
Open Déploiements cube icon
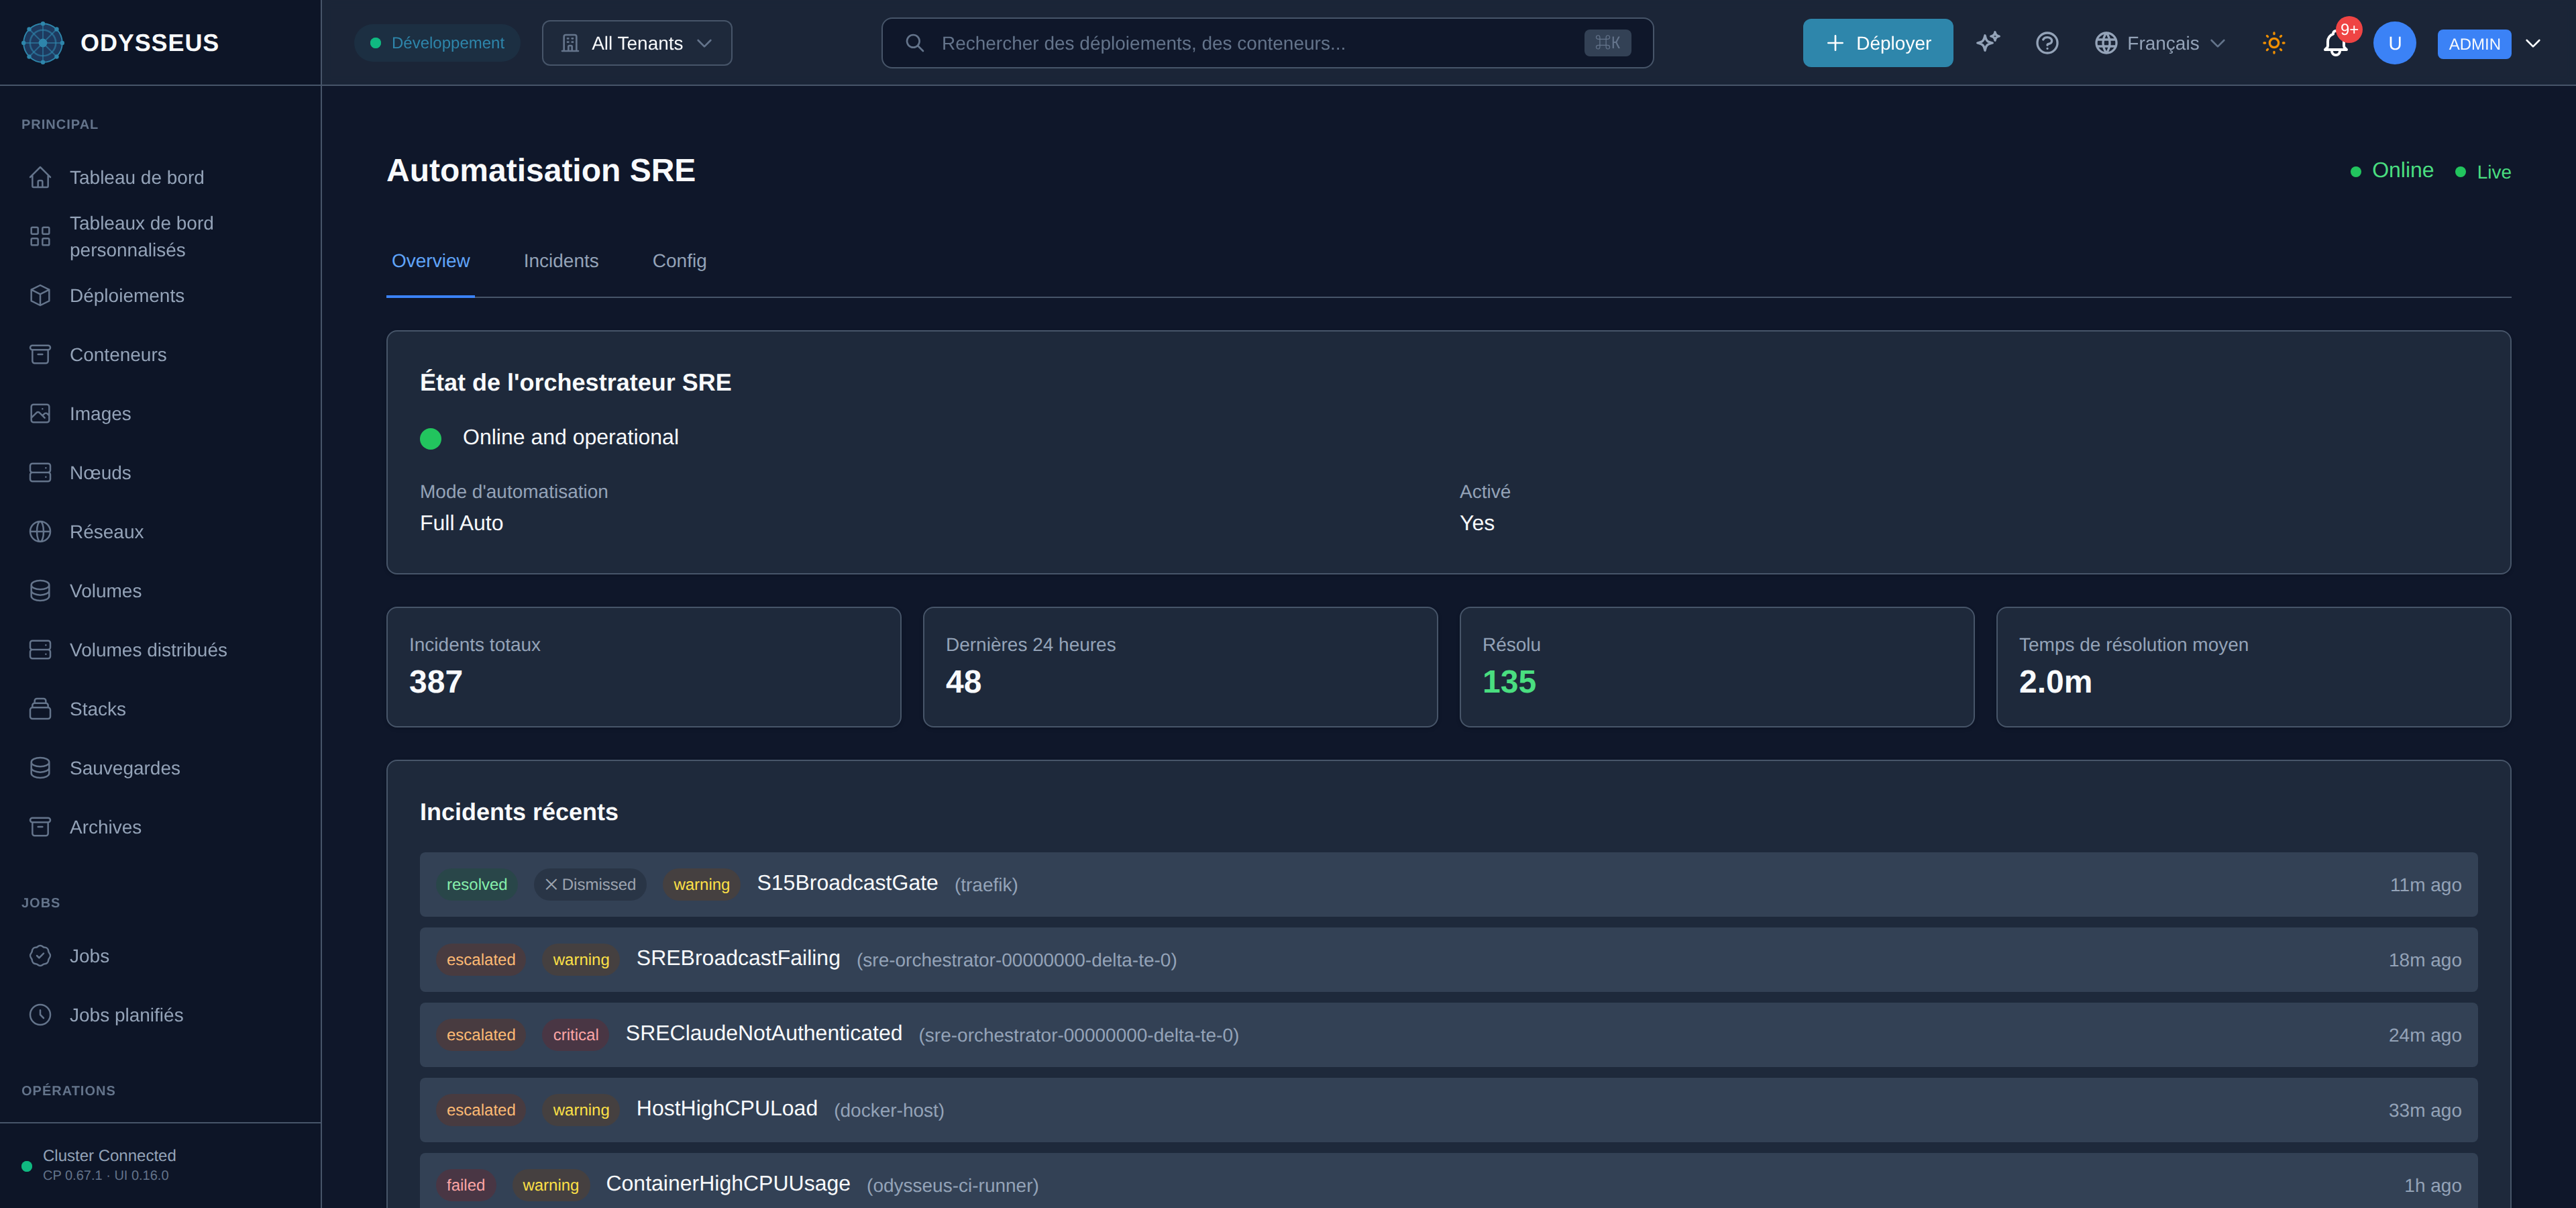pyautogui.click(x=40, y=295)
